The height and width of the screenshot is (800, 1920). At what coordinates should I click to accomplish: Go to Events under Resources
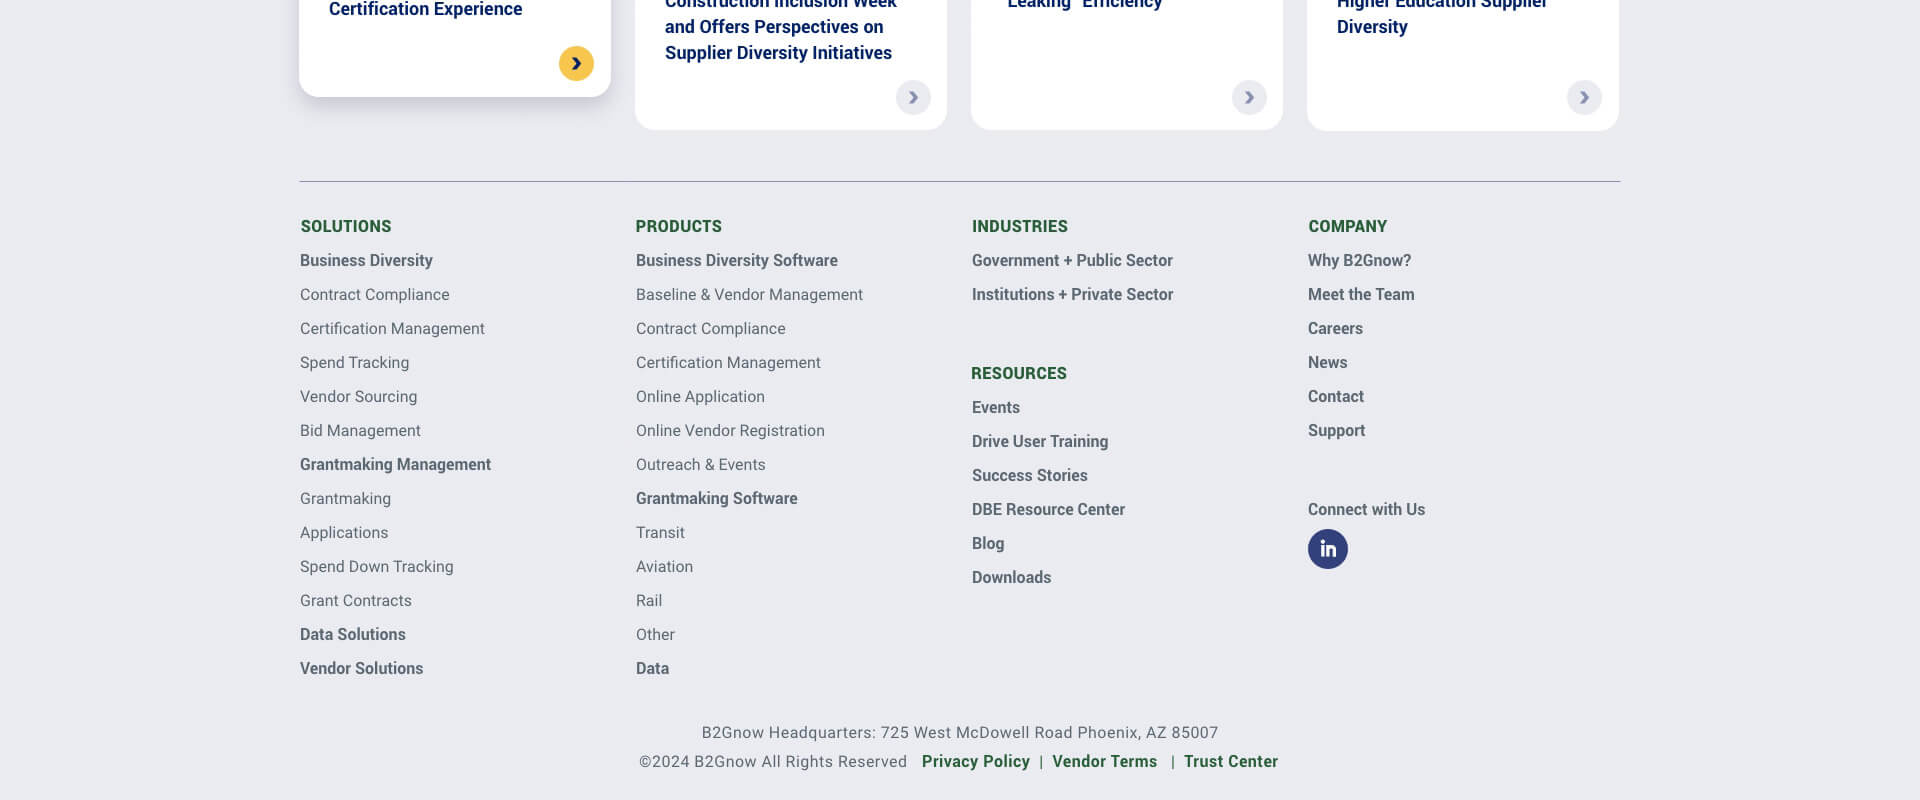tap(996, 407)
